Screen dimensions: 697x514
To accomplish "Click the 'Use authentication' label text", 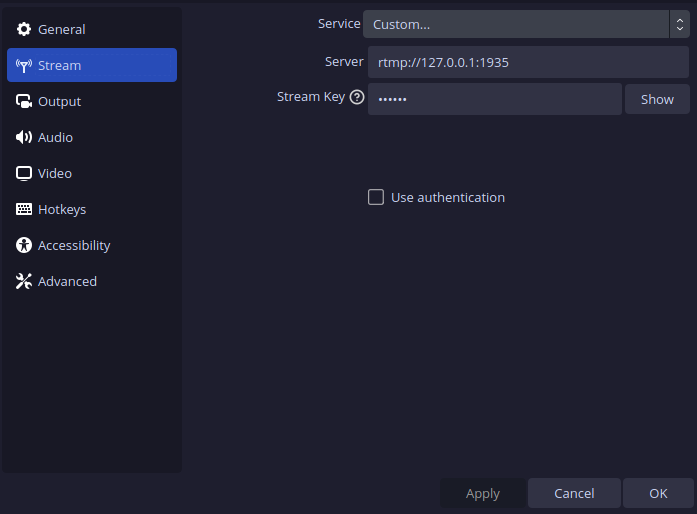I will 448,197.
